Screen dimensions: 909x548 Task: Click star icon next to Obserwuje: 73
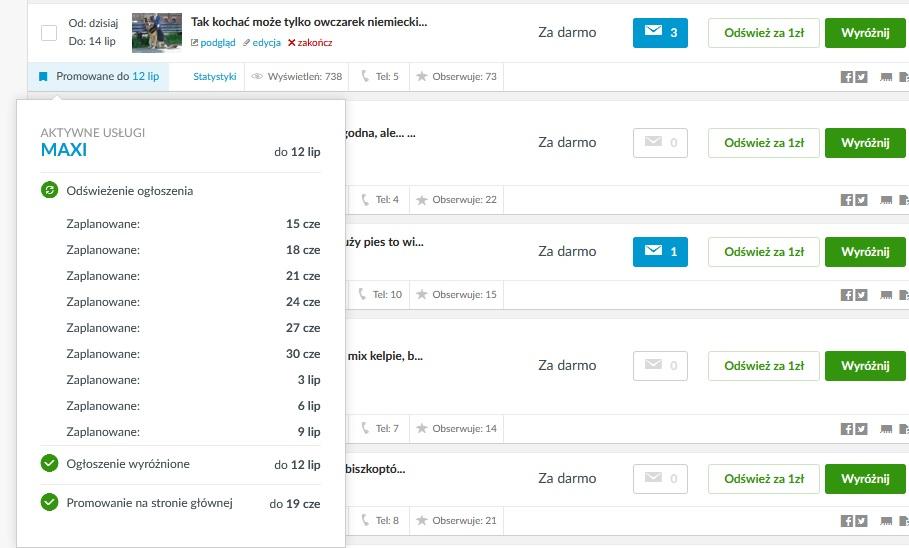tap(422, 76)
